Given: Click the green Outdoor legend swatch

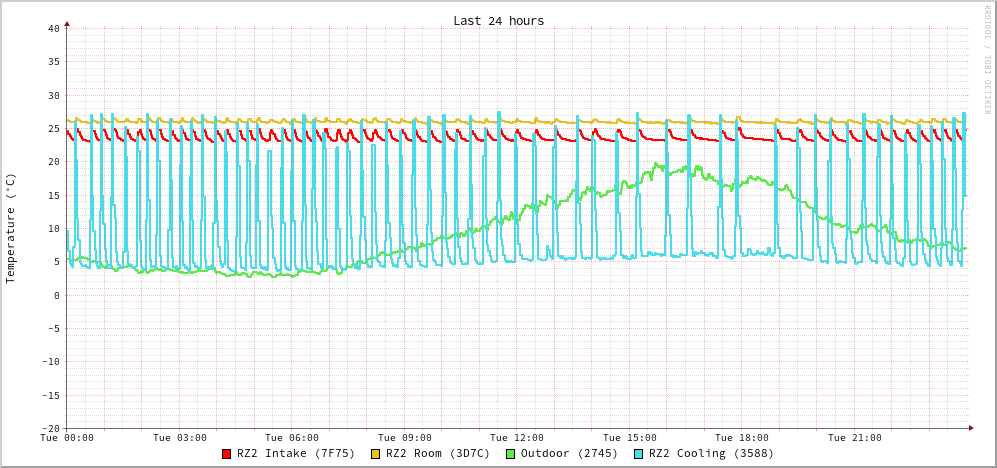Looking at the screenshot, I should coord(510,454).
